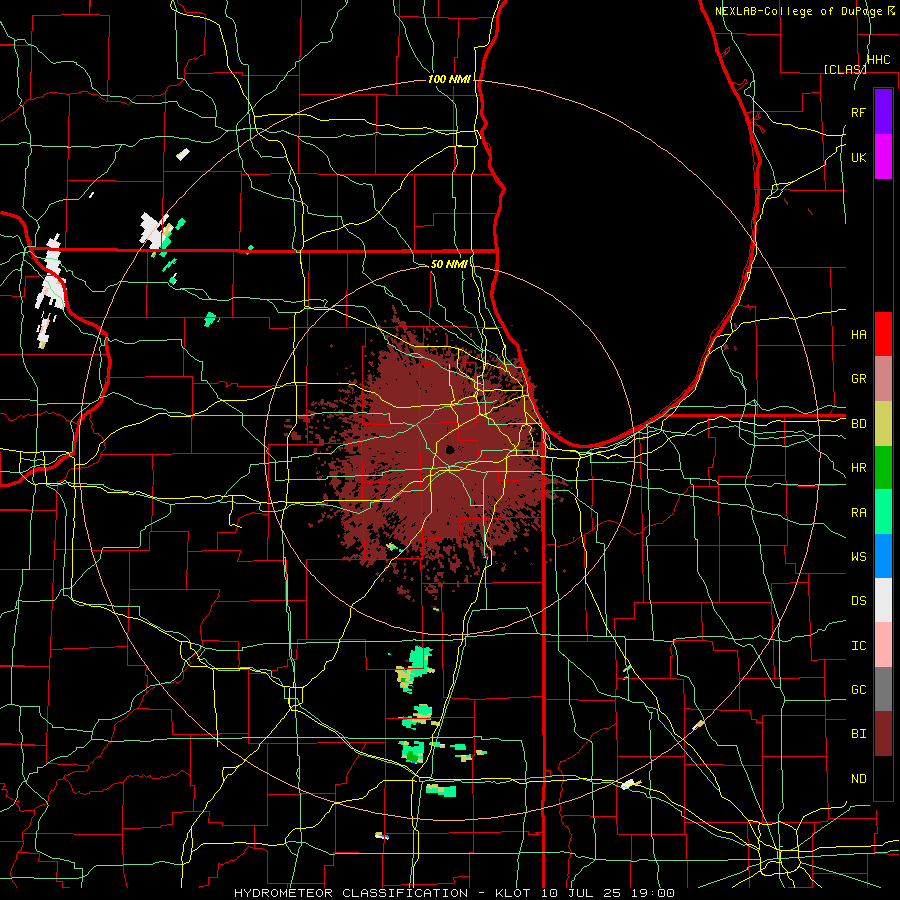
Task: Click the HR dark green legend swatch
Action: pos(883,468)
